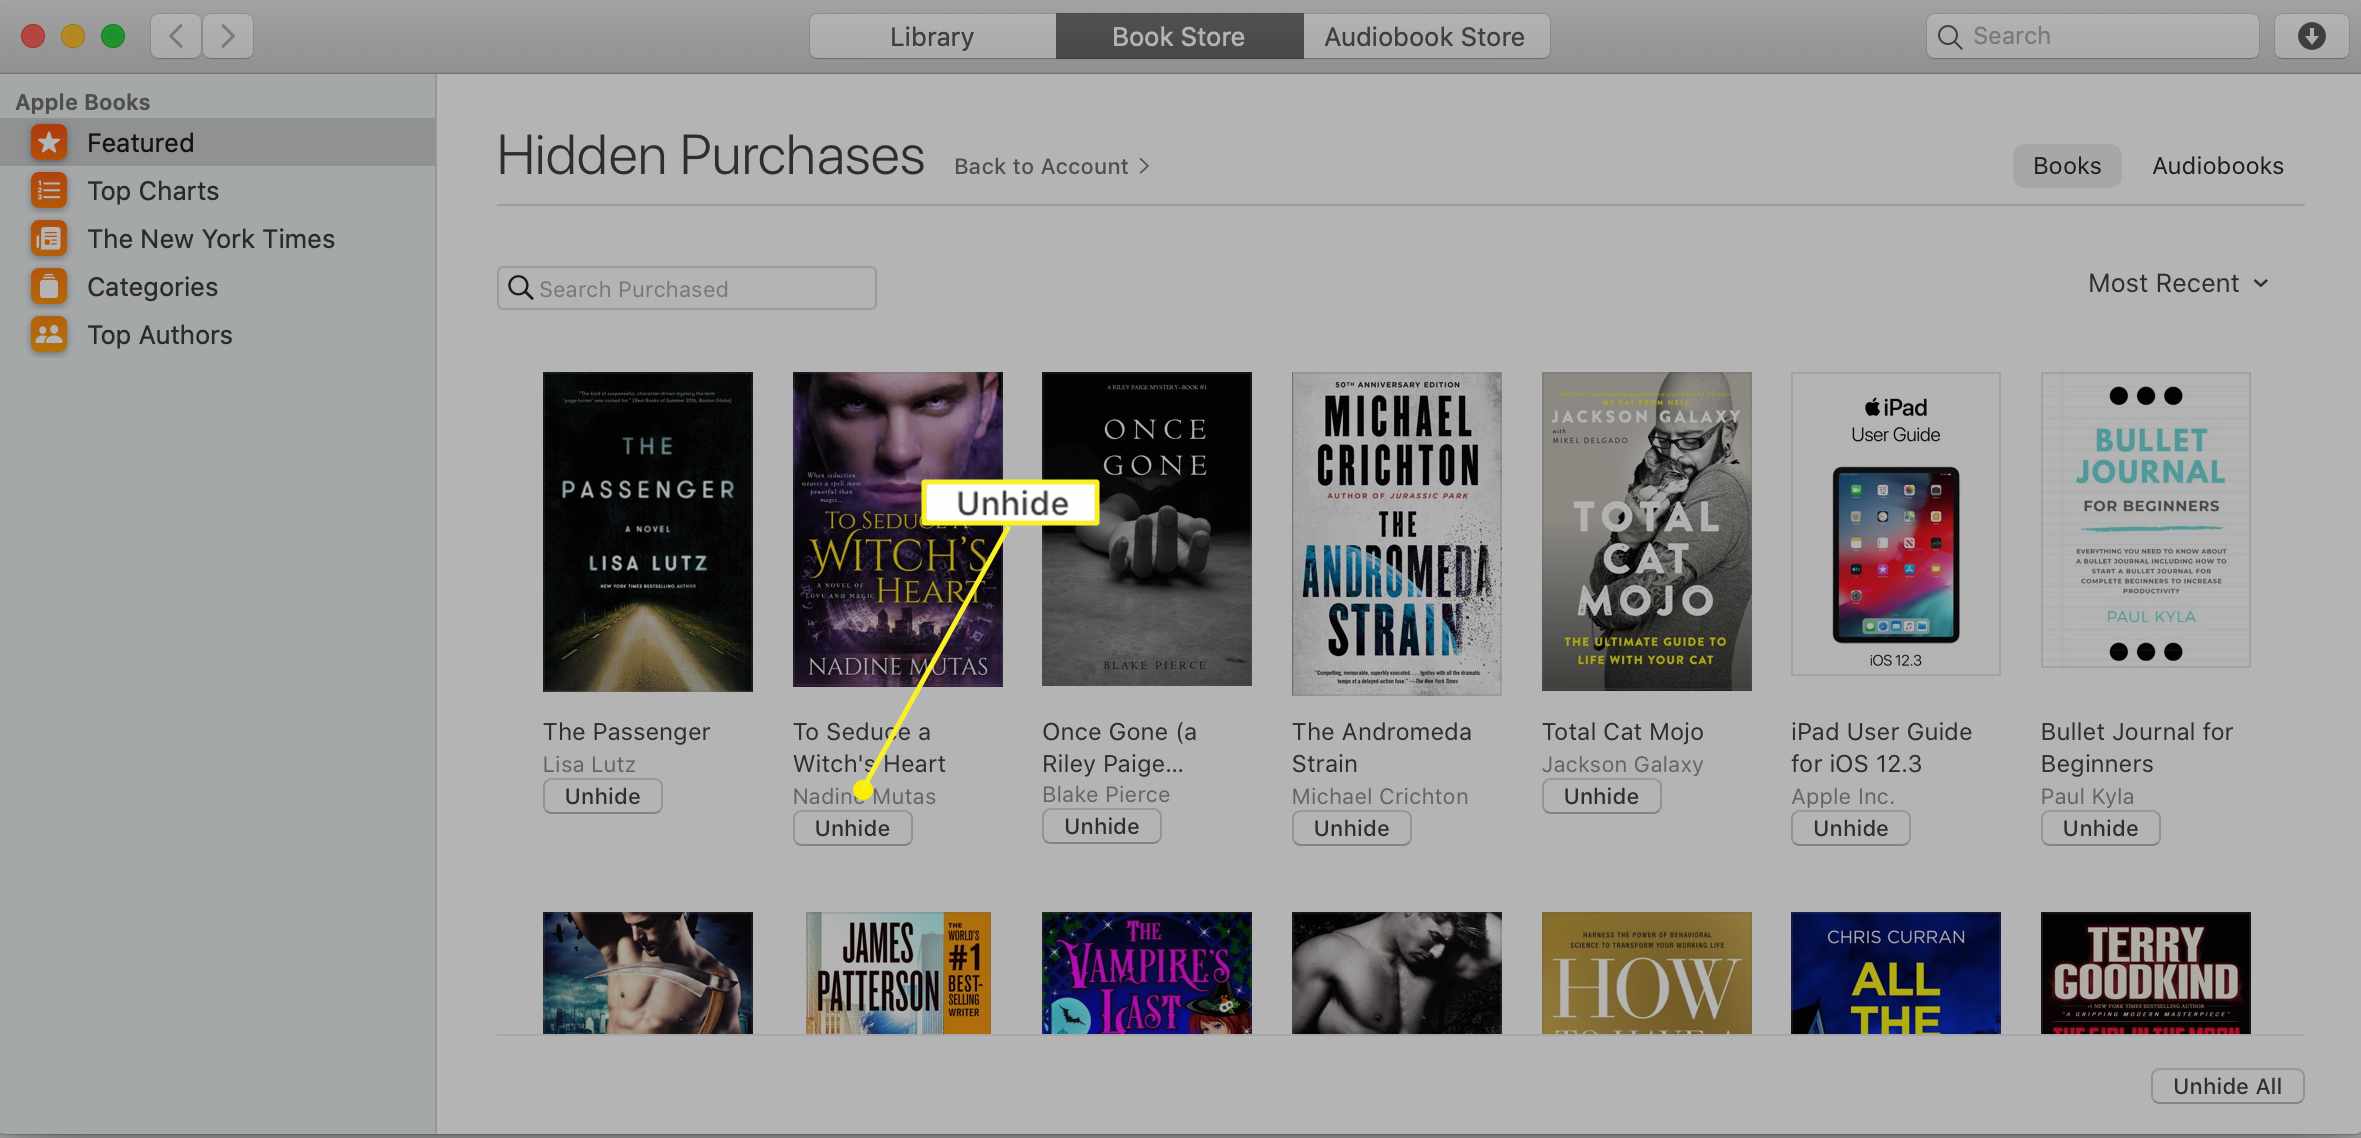Click the Top Charts list icon
The image size is (2361, 1138).
click(48, 191)
